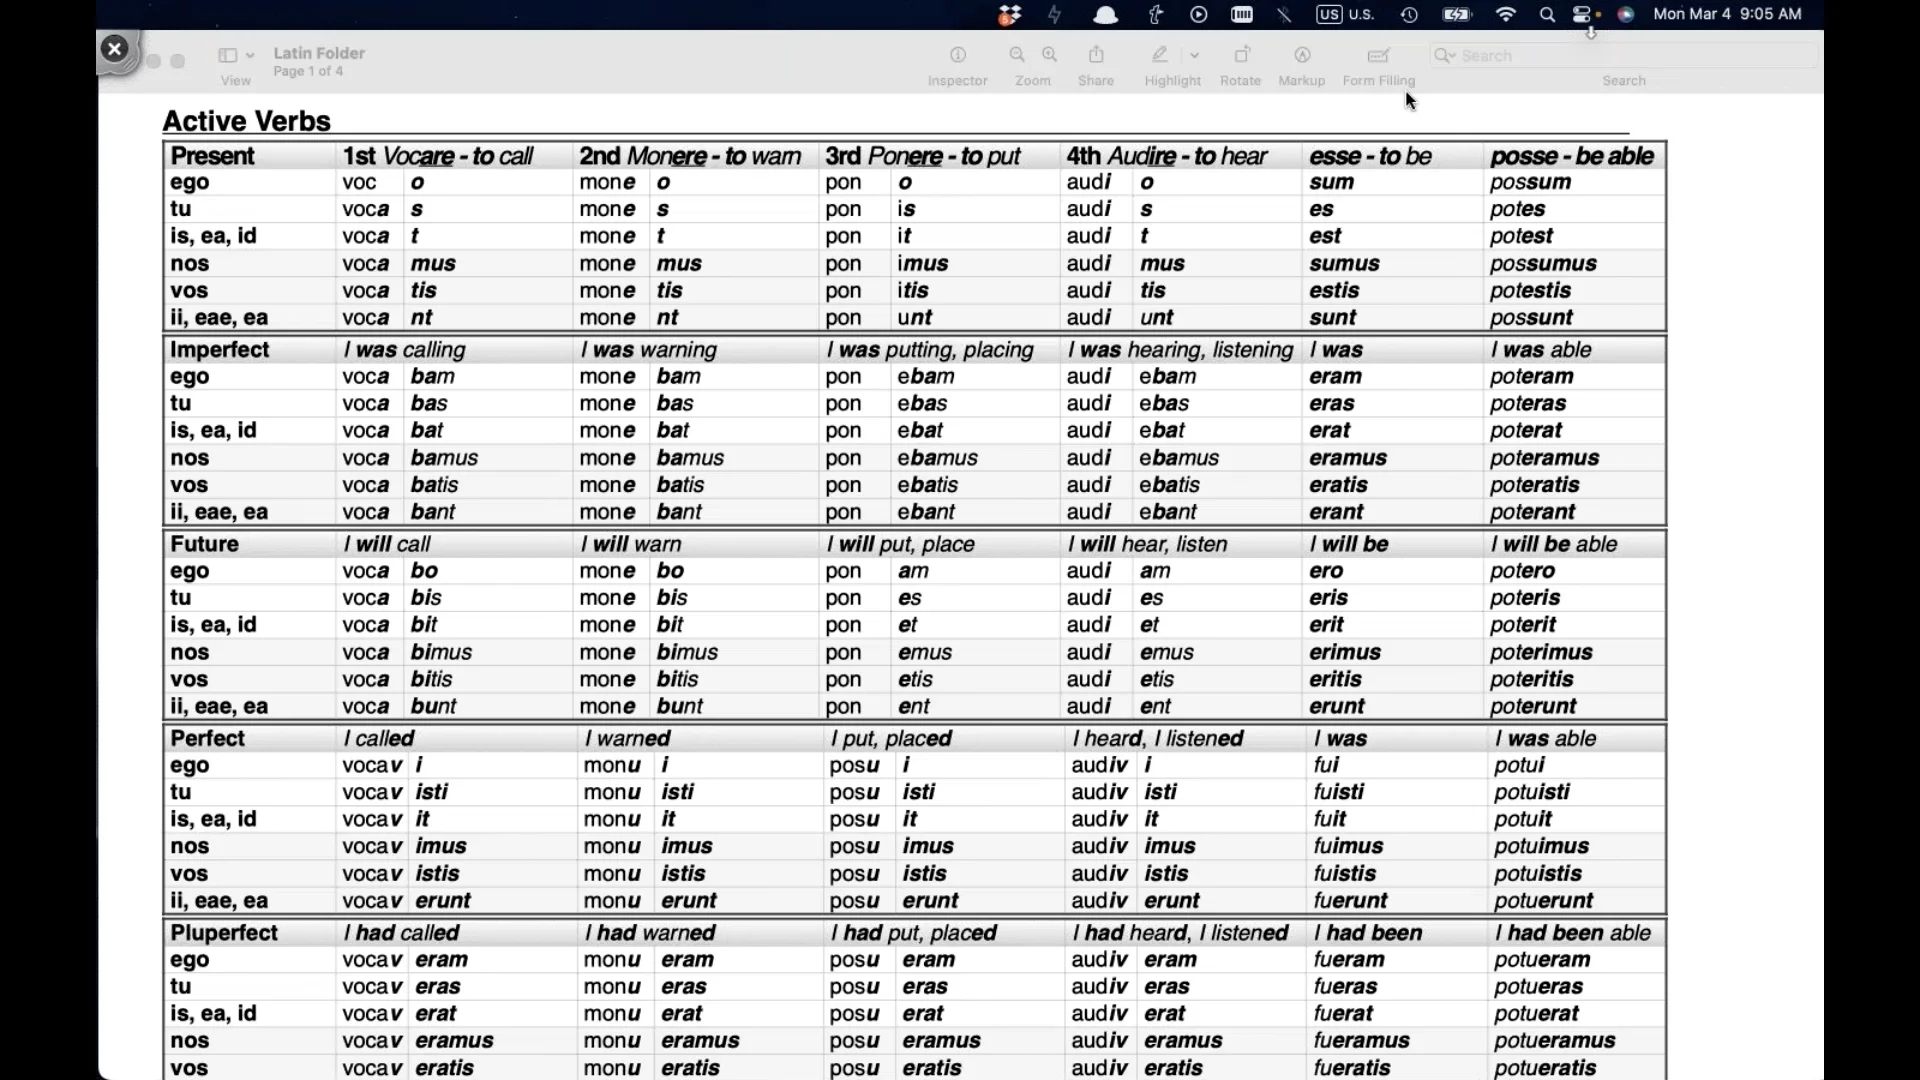This screenshot has height=1080, width=1920.
Task: Open the Bluetooth status menu
Action: click(x=1284, y=14)
